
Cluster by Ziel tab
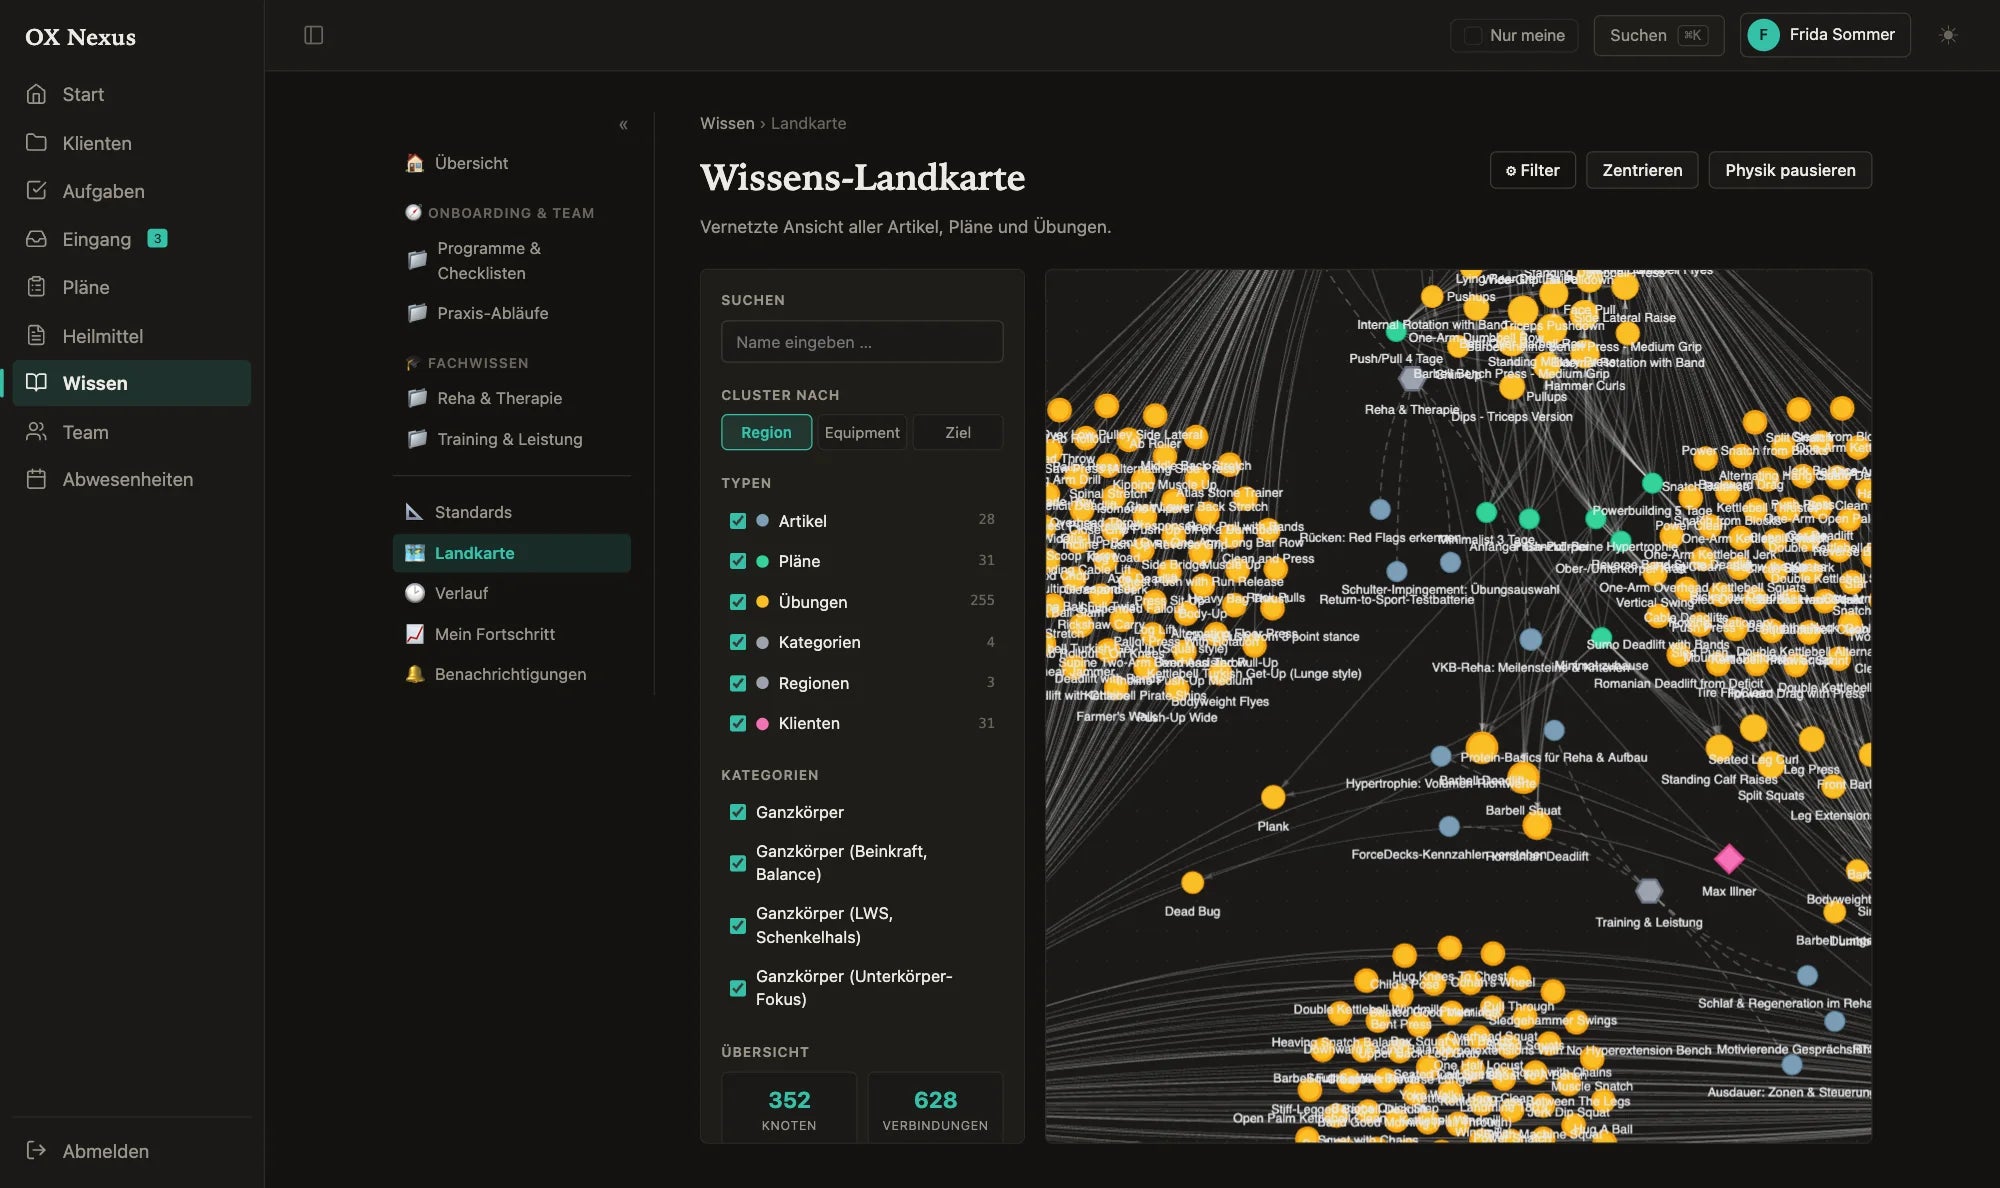958,432
